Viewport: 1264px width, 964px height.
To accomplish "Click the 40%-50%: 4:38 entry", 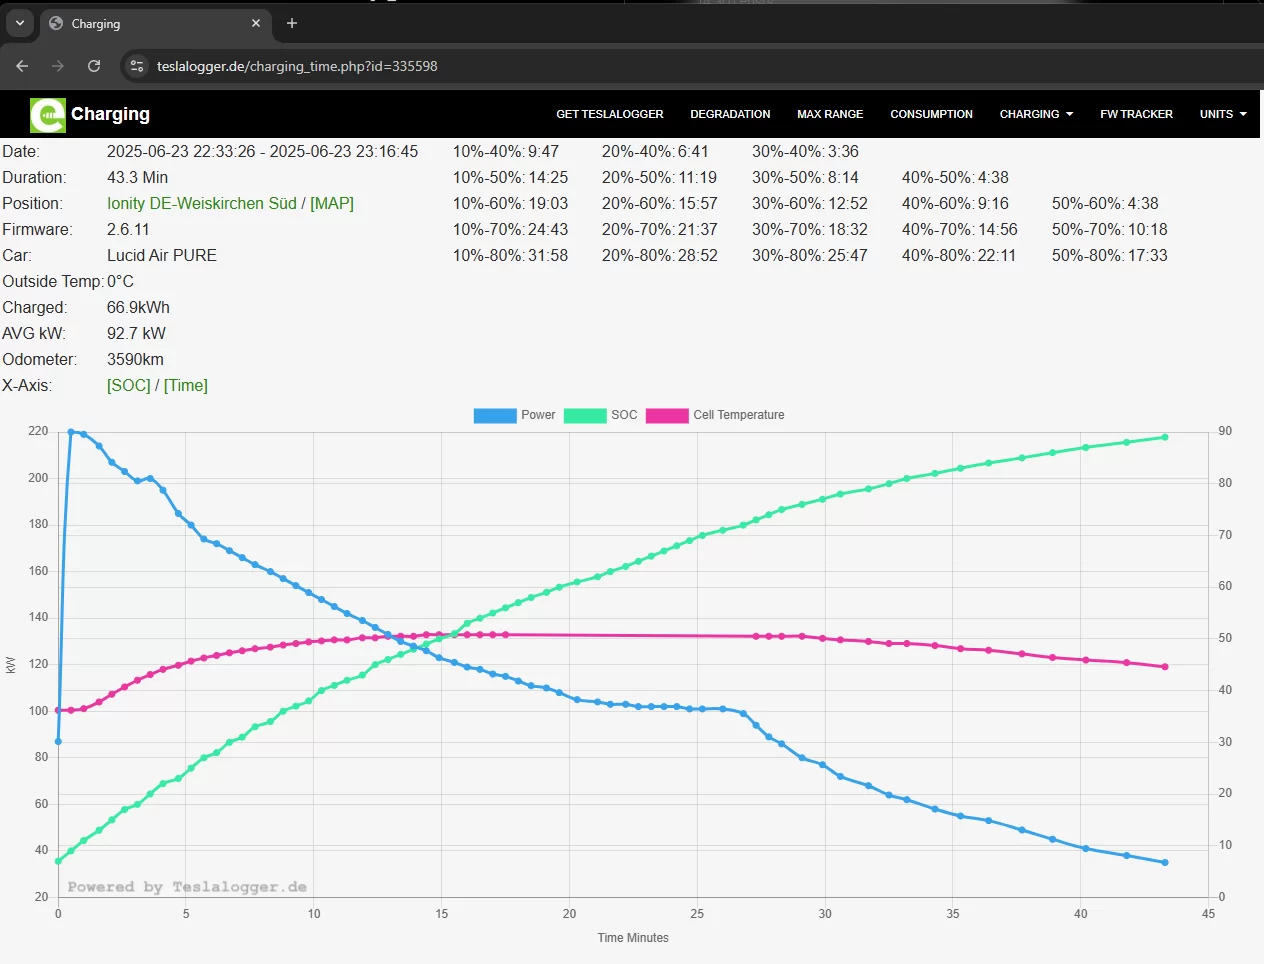I will [x=955, y=177].
